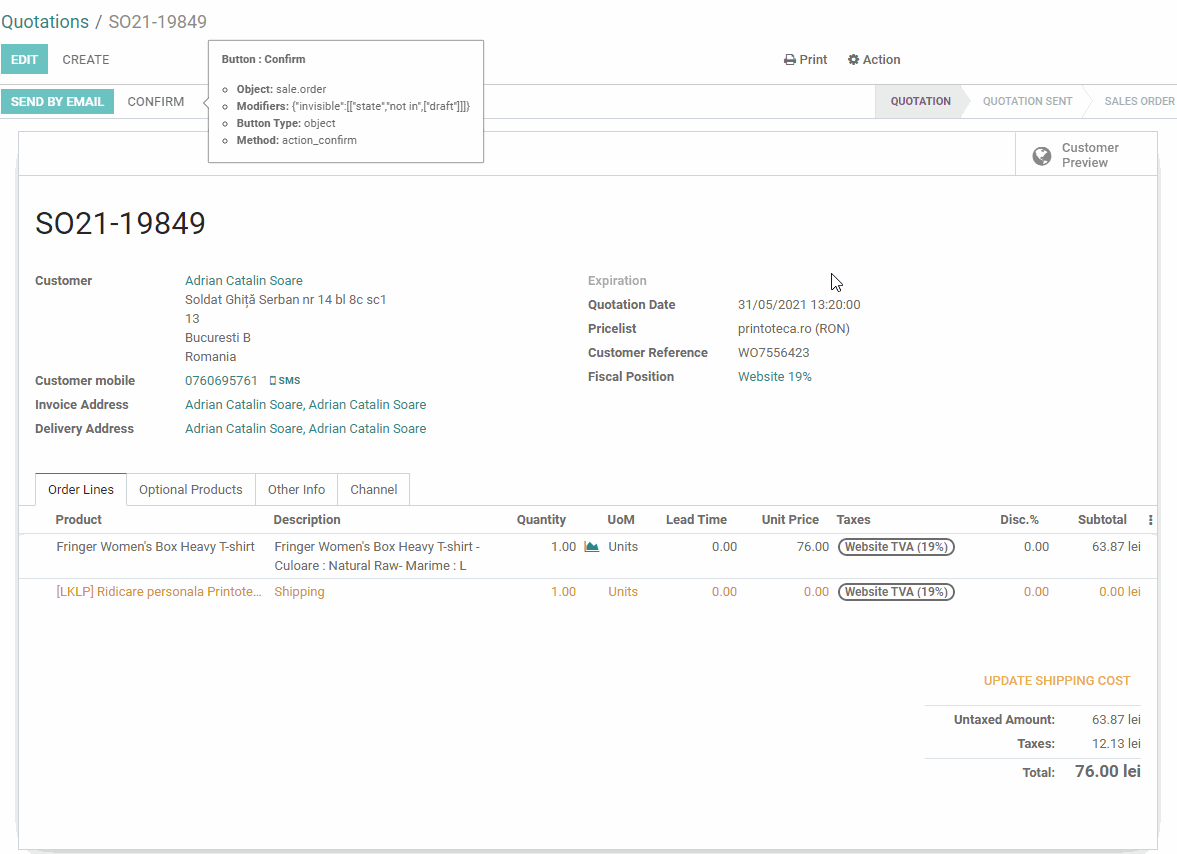Call the customer mobile number 0760695761
The image size is (1177, 854).
(221, 381)
